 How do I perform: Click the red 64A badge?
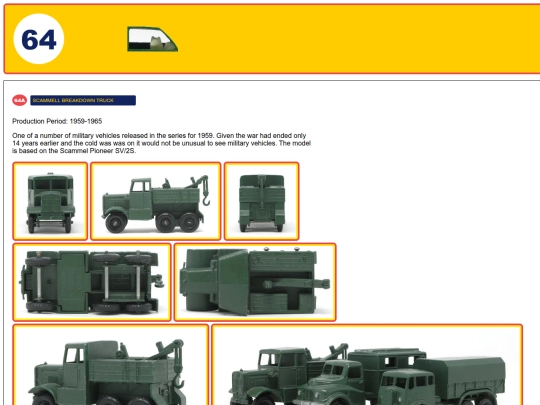pos(20,100)
